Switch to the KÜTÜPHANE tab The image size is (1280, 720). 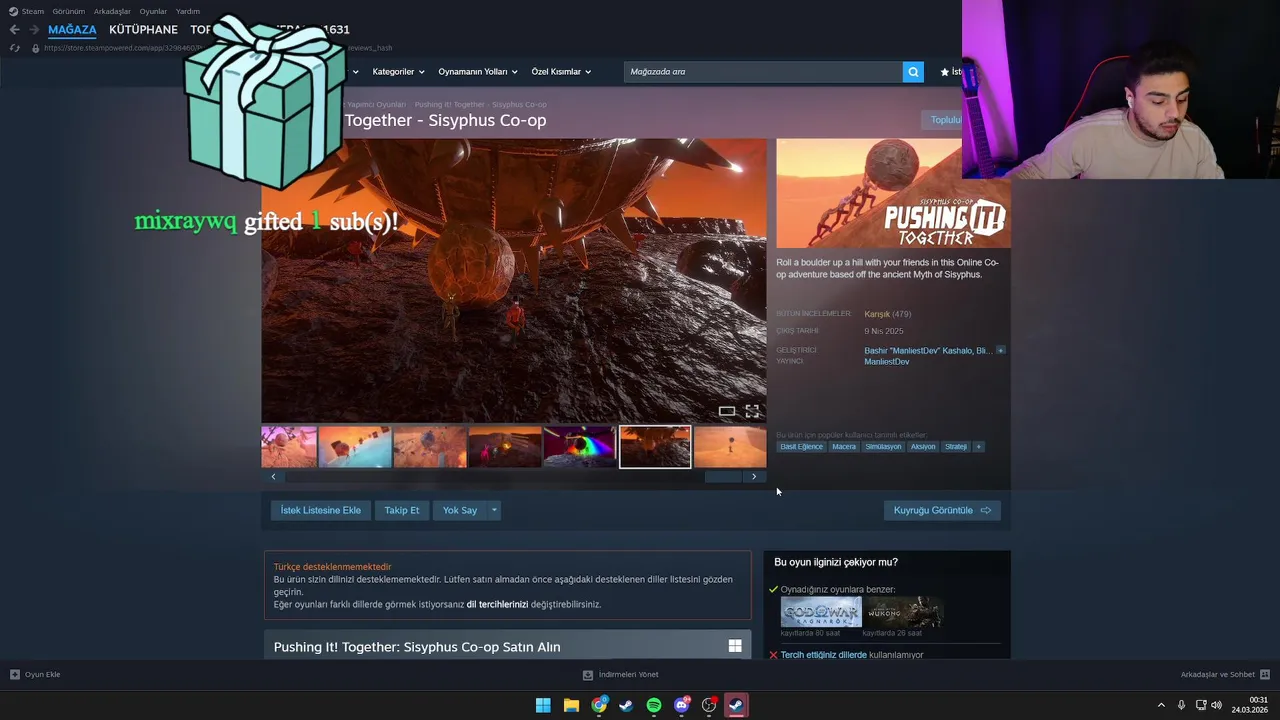click(143, 30)
